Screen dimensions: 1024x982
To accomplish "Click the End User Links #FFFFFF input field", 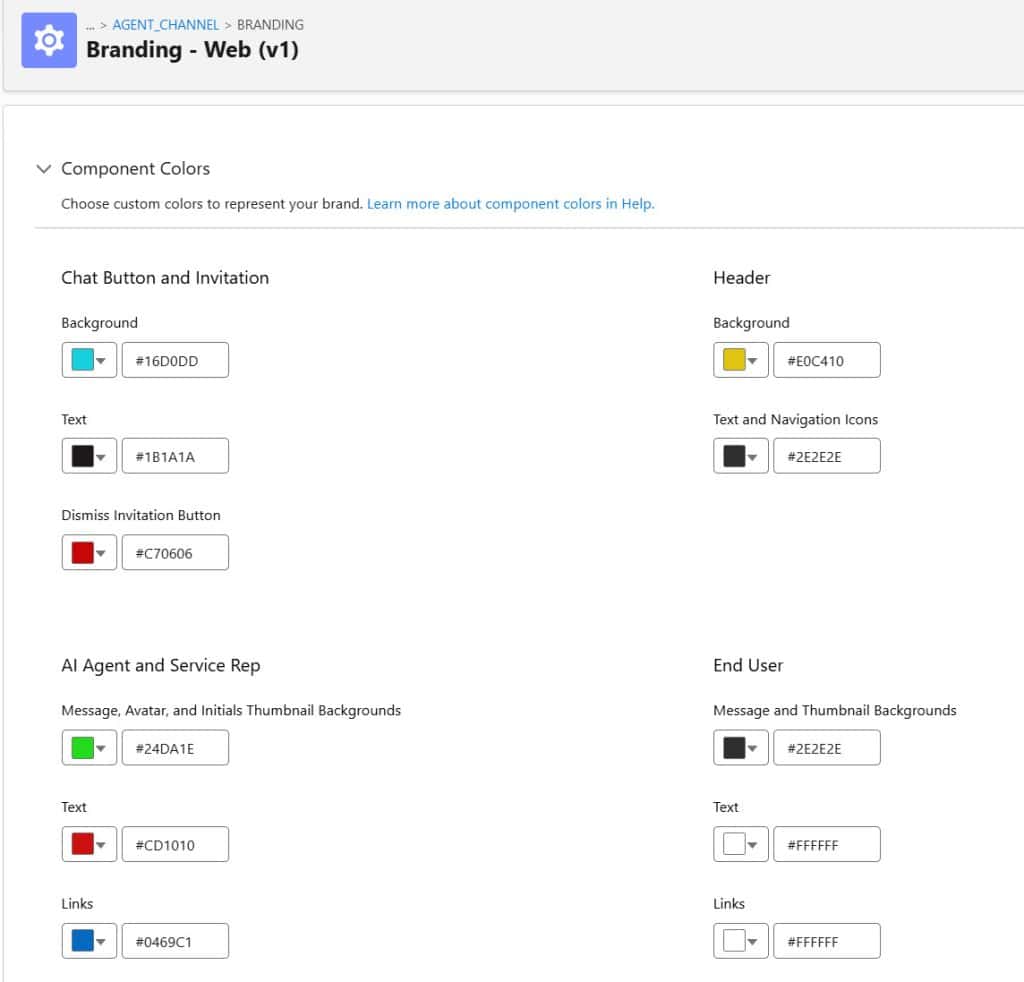I will click(x=827, y=941).
